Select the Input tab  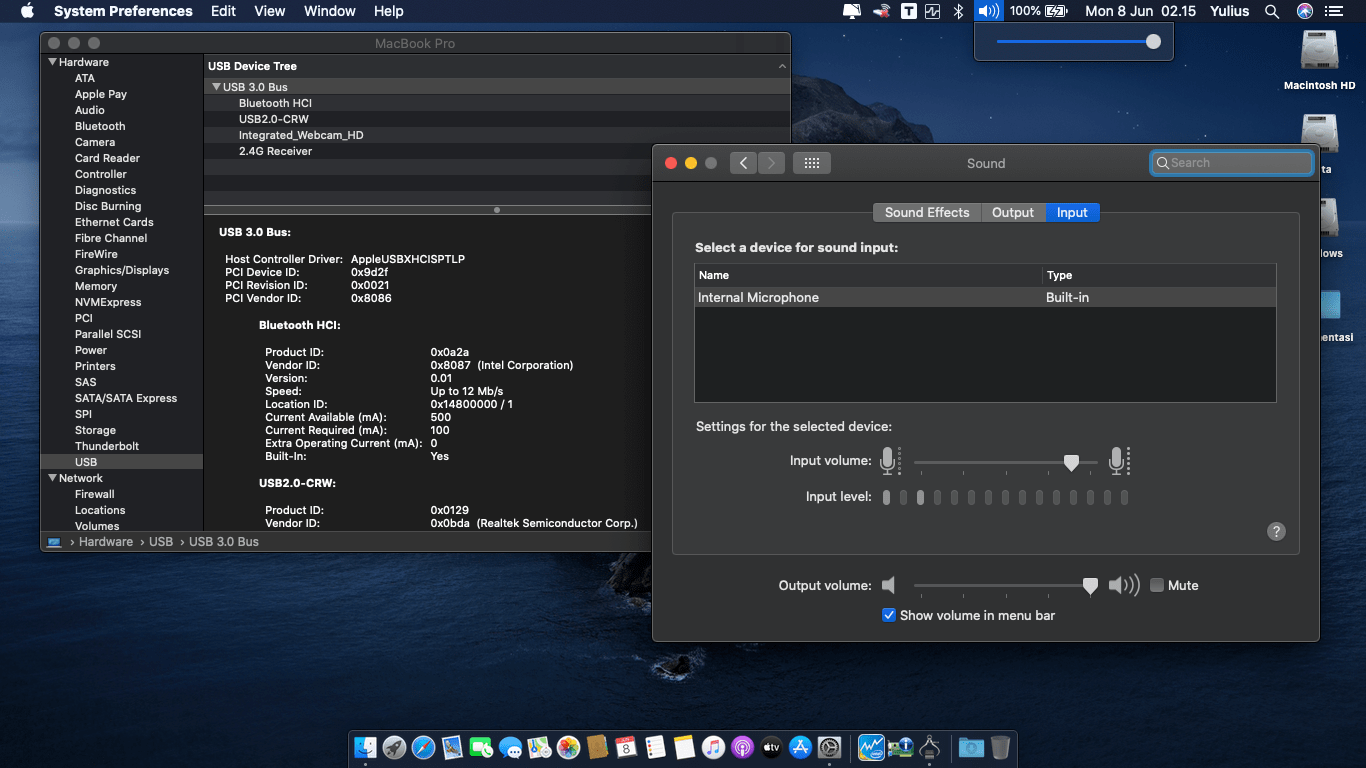pyautogui.click(x=1072, y=212)
